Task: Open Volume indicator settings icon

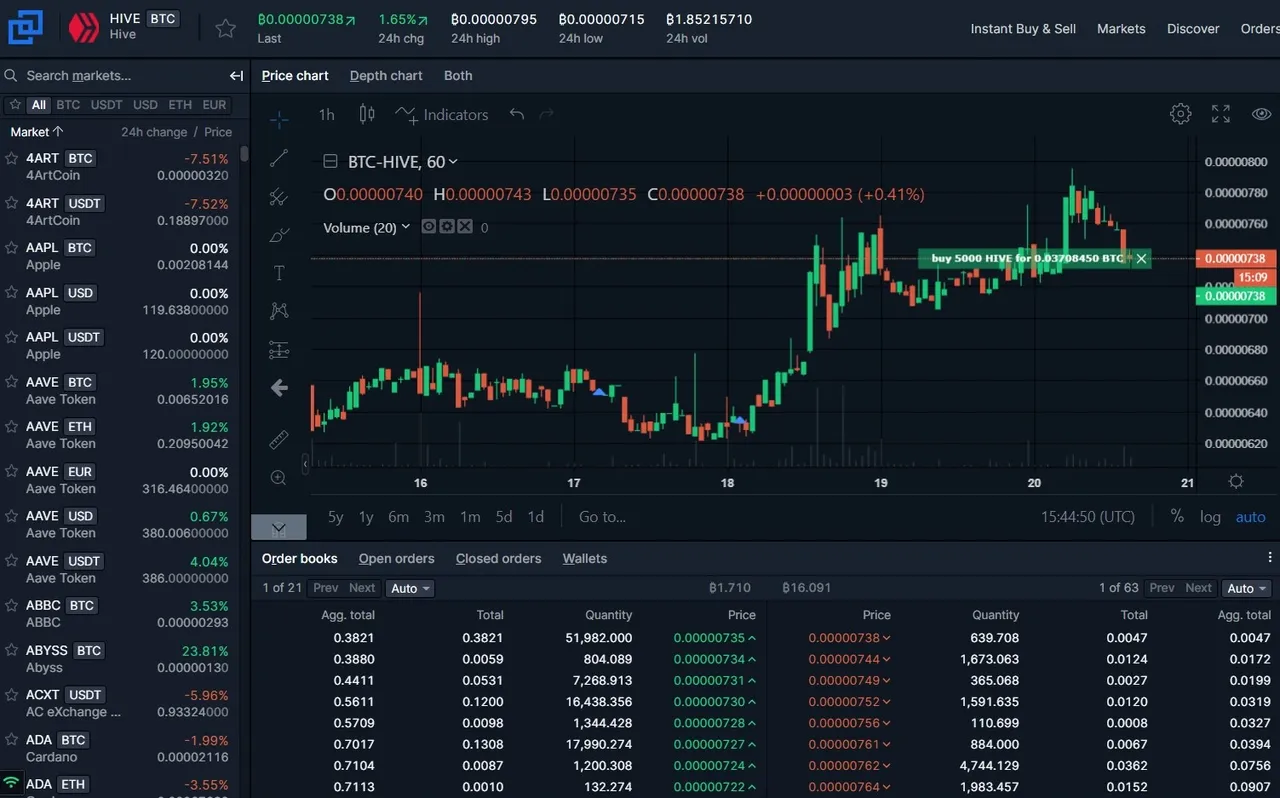Action: pos(447,227)
